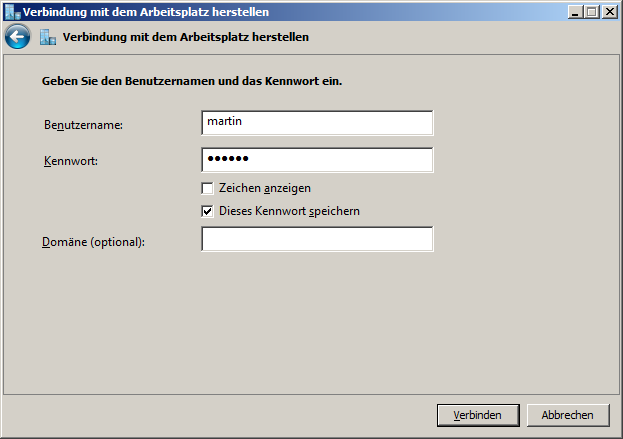Click the workplace icon beside the wizard heading
This screenshot has height=439, width=623.
[48, 37]
